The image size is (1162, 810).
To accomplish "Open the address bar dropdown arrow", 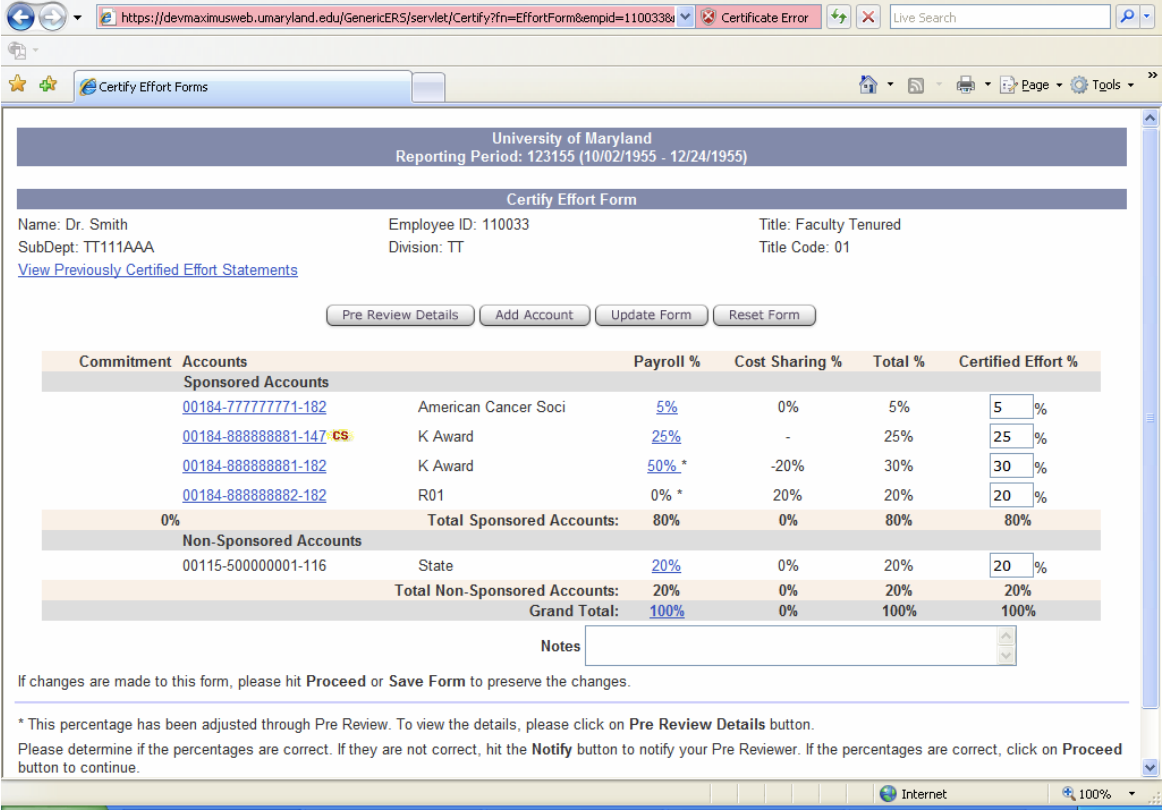I will pyautogui.click(x=685, y=18).
